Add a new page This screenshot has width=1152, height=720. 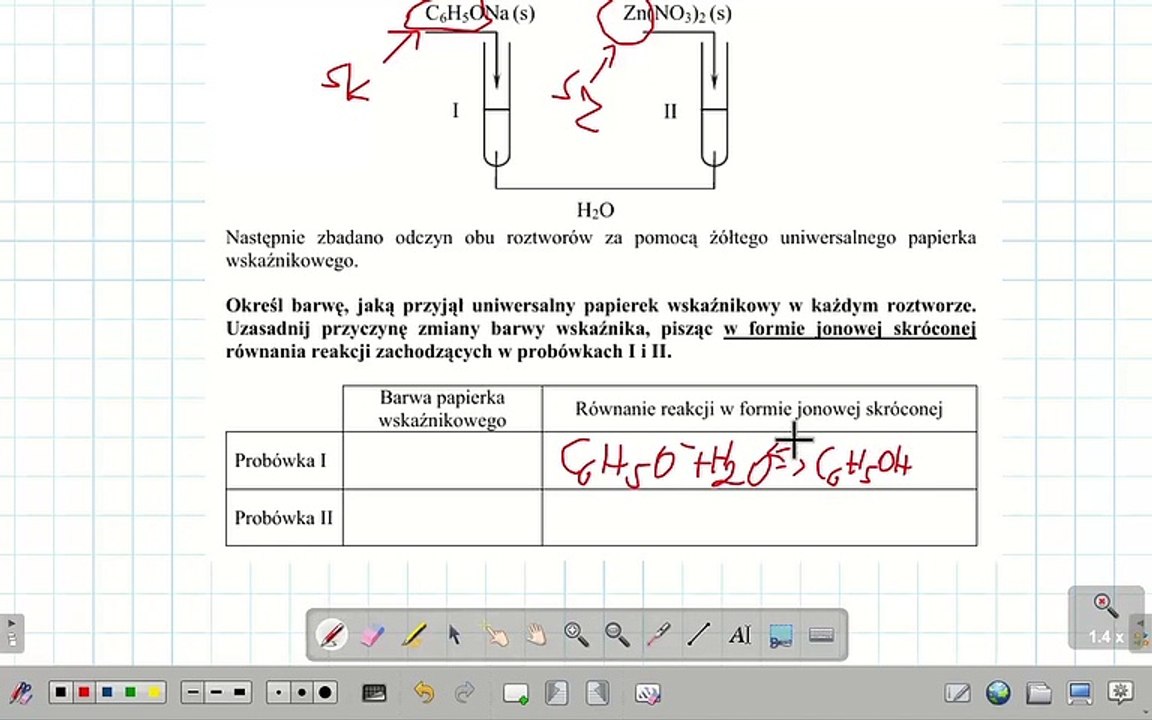(516, 693)
